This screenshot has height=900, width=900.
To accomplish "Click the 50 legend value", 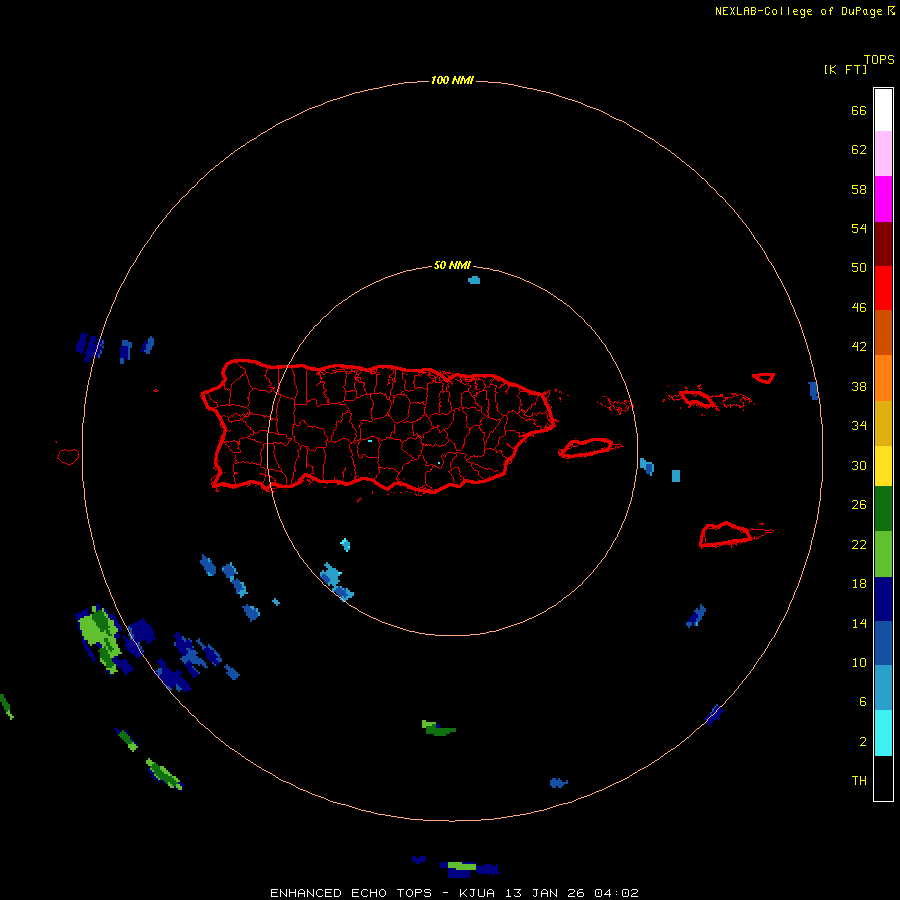I will 859,267.
